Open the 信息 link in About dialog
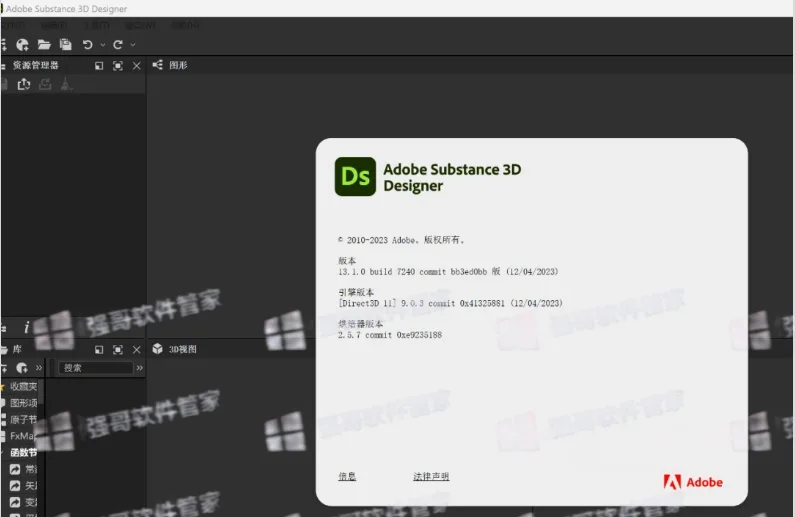Viewport: 795px width, 517px height. (x=347, y=476)
